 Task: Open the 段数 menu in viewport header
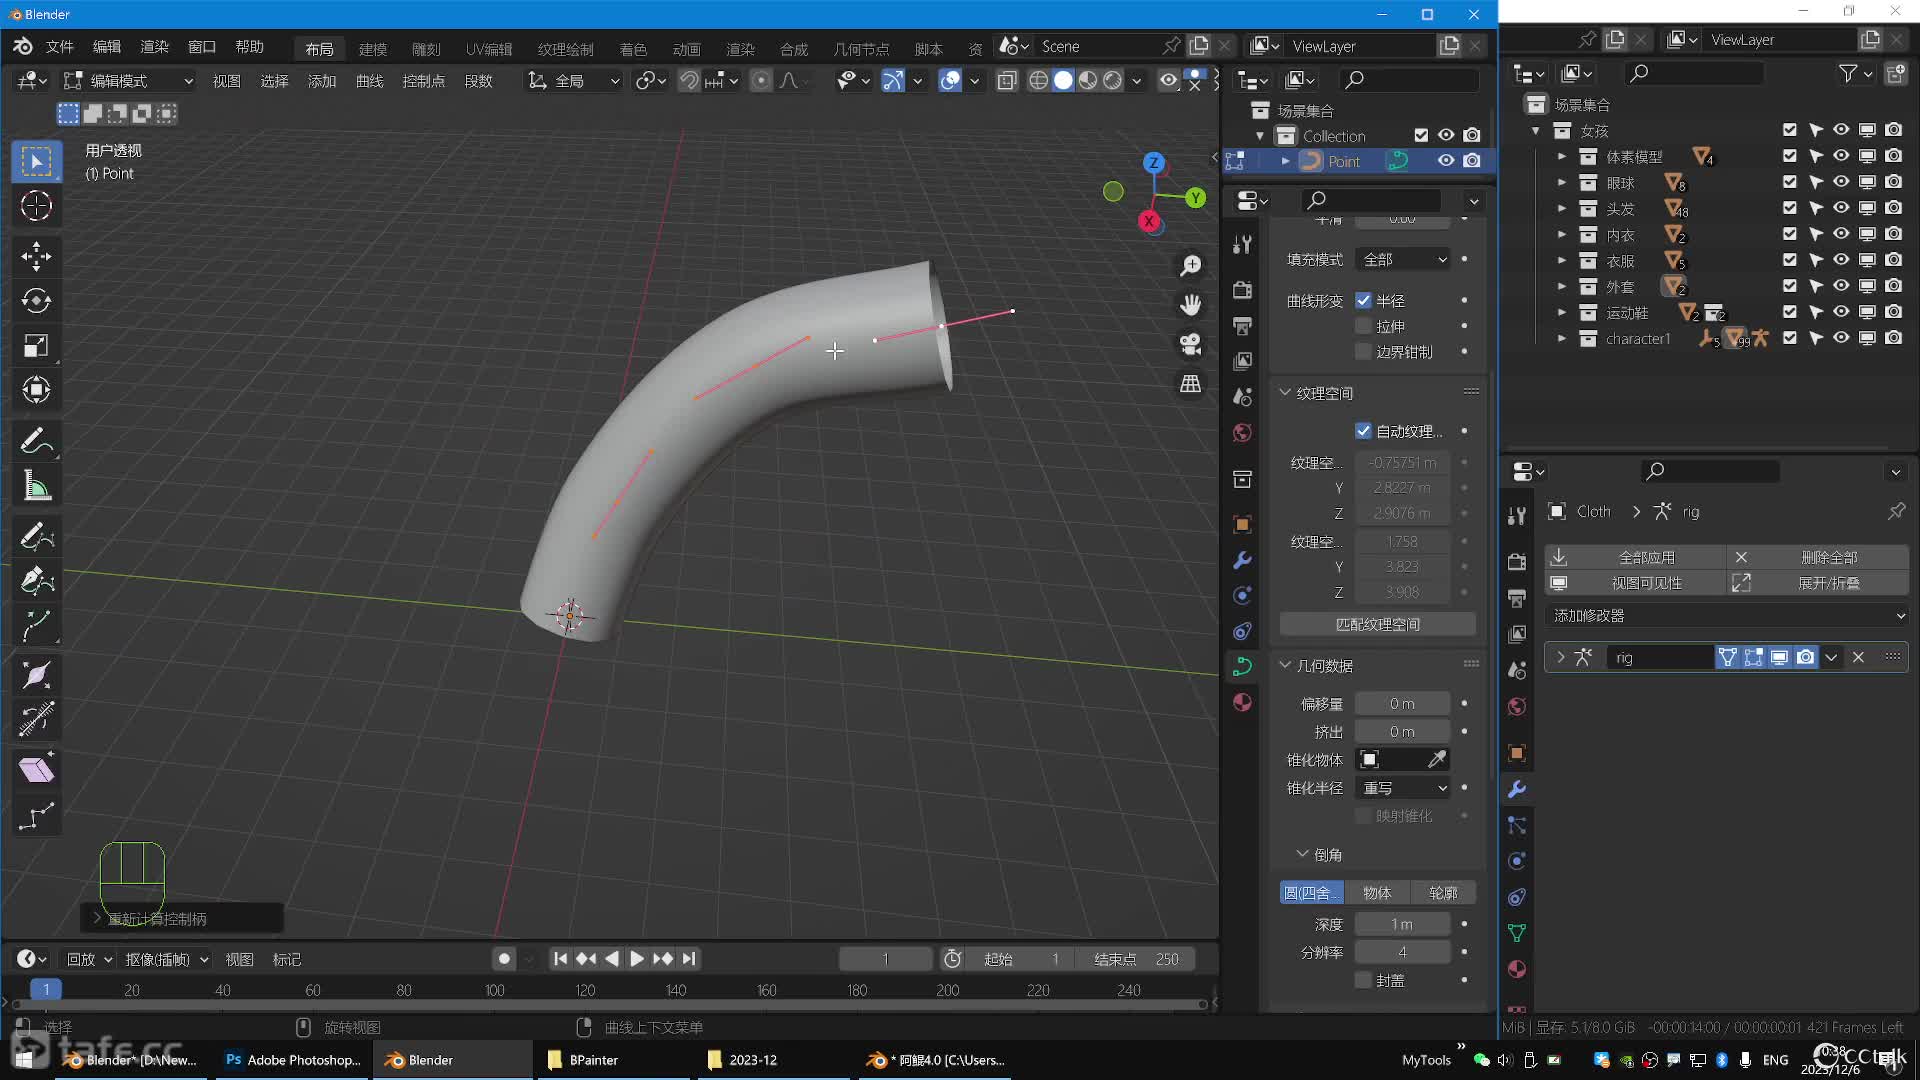point(479,80)
